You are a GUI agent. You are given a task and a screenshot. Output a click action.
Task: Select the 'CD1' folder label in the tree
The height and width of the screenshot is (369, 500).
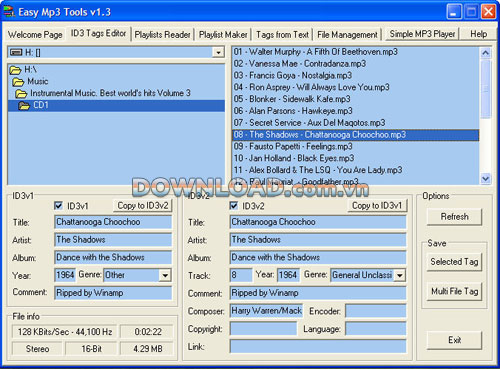(41, 105)
